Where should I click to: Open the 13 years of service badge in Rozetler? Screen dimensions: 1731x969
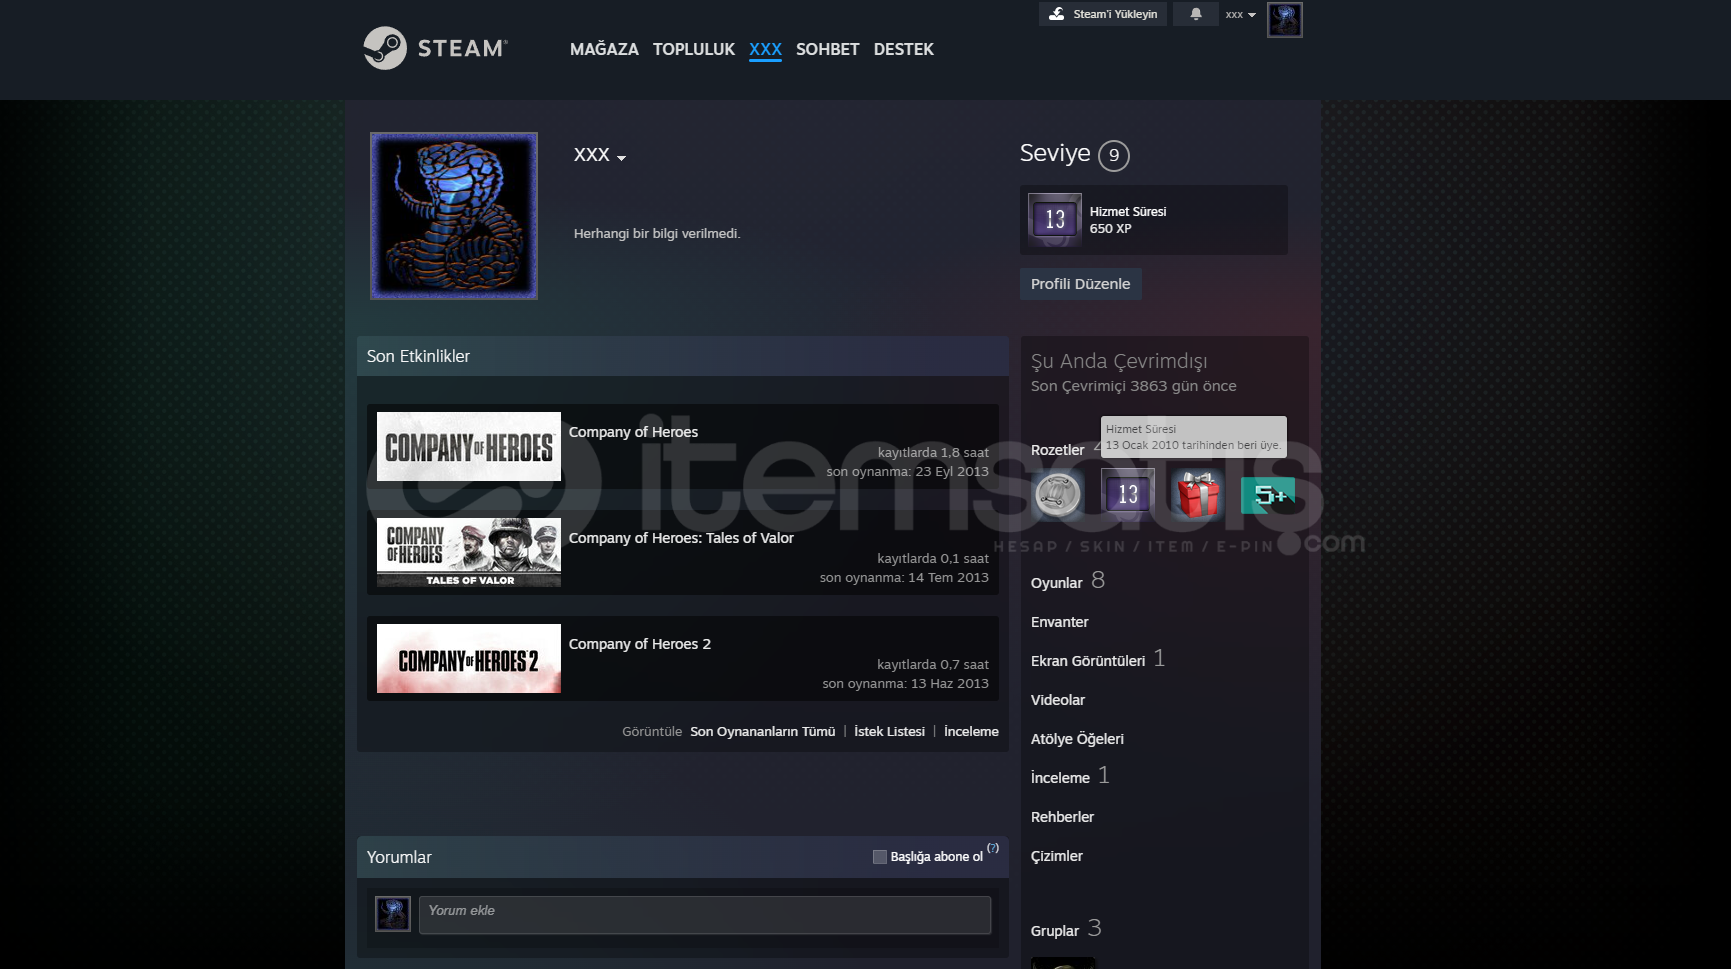(x=1127, y=494)
